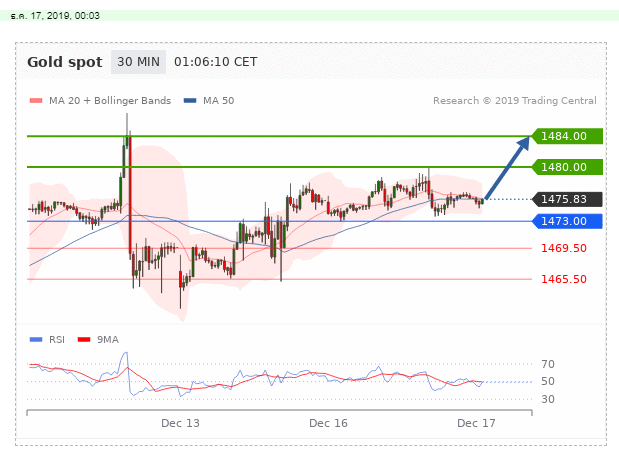The image size is (619, 455).
Task: Click the 01:06:10 CET timestamp
Action: pos(216,62)
